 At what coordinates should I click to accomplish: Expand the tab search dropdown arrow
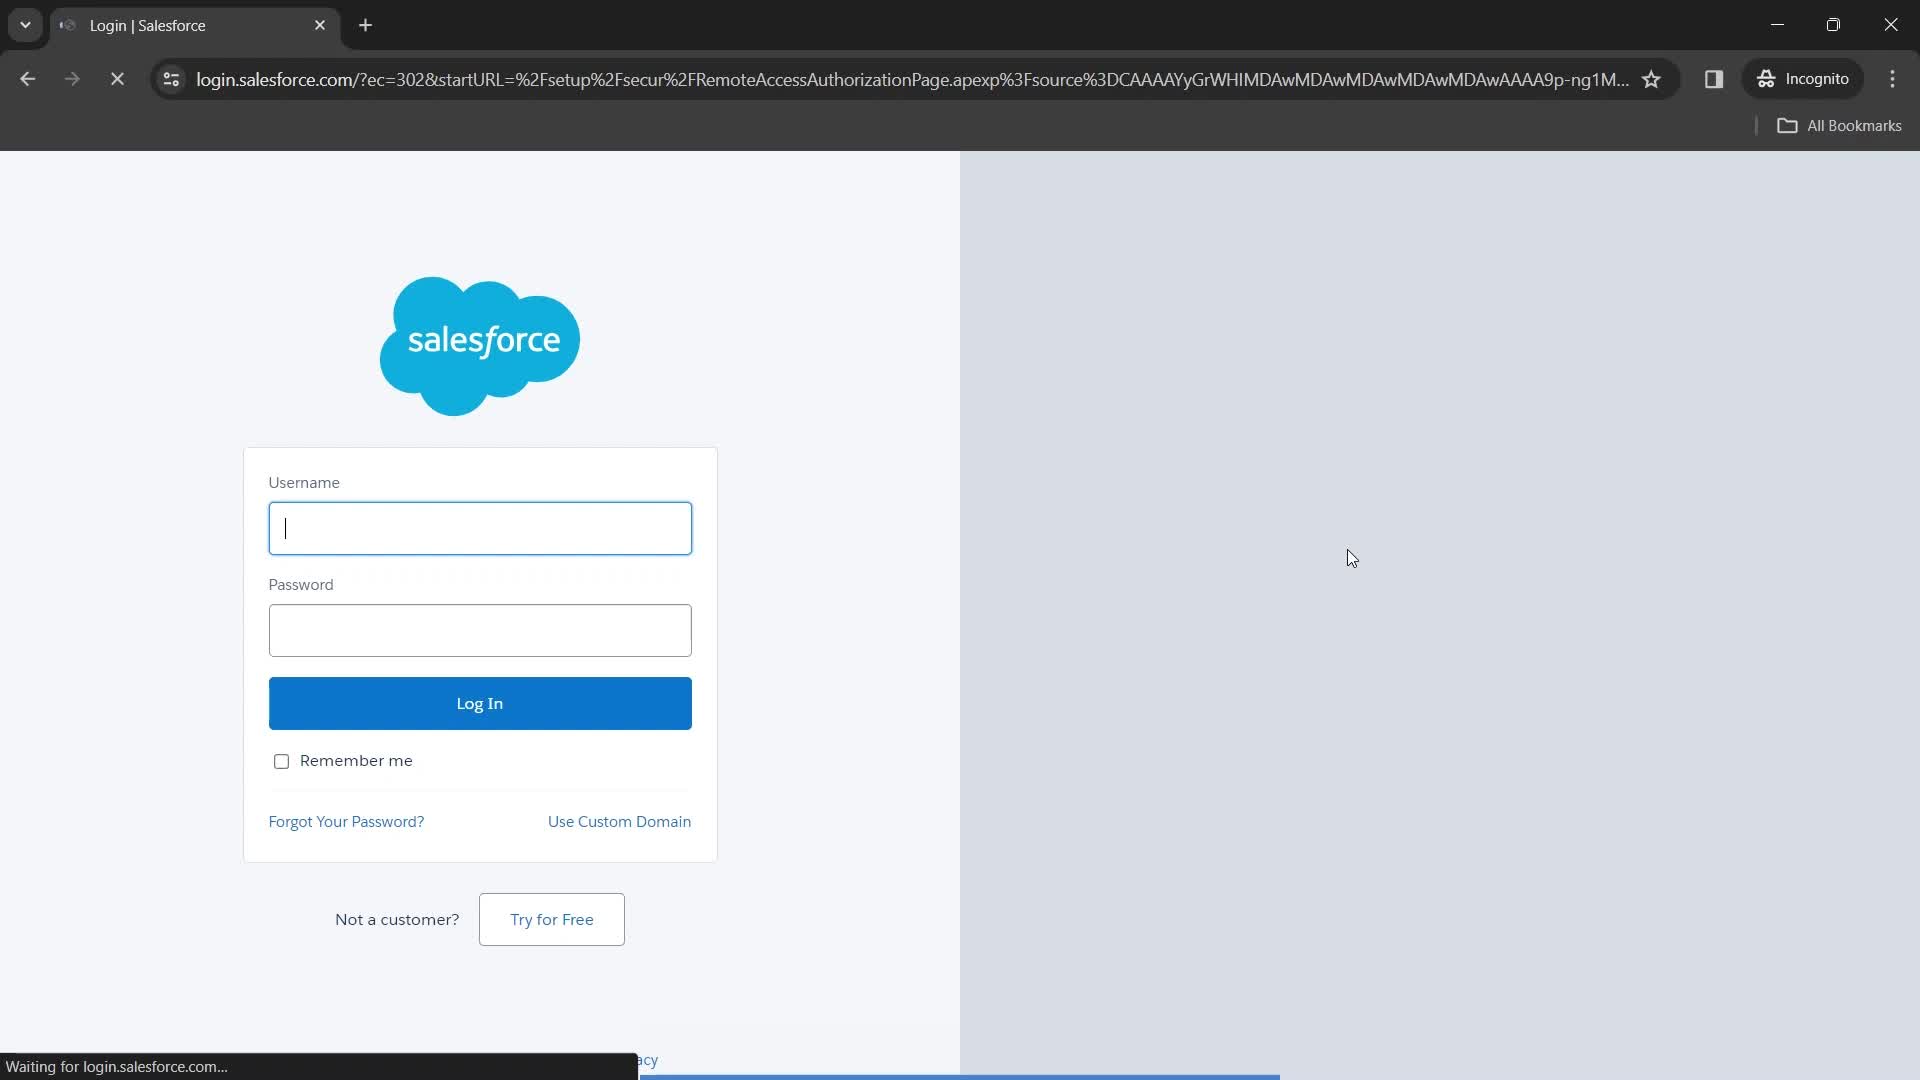(x=25, y=25)
